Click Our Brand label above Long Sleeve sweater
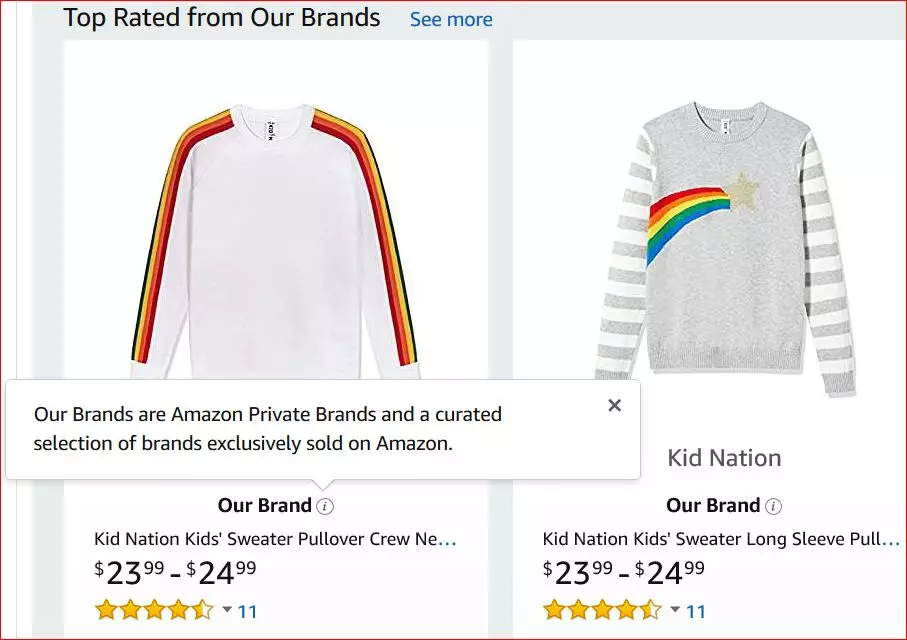Image resolution: width=907 pixels, height=640 pixels. pos(713,506)
